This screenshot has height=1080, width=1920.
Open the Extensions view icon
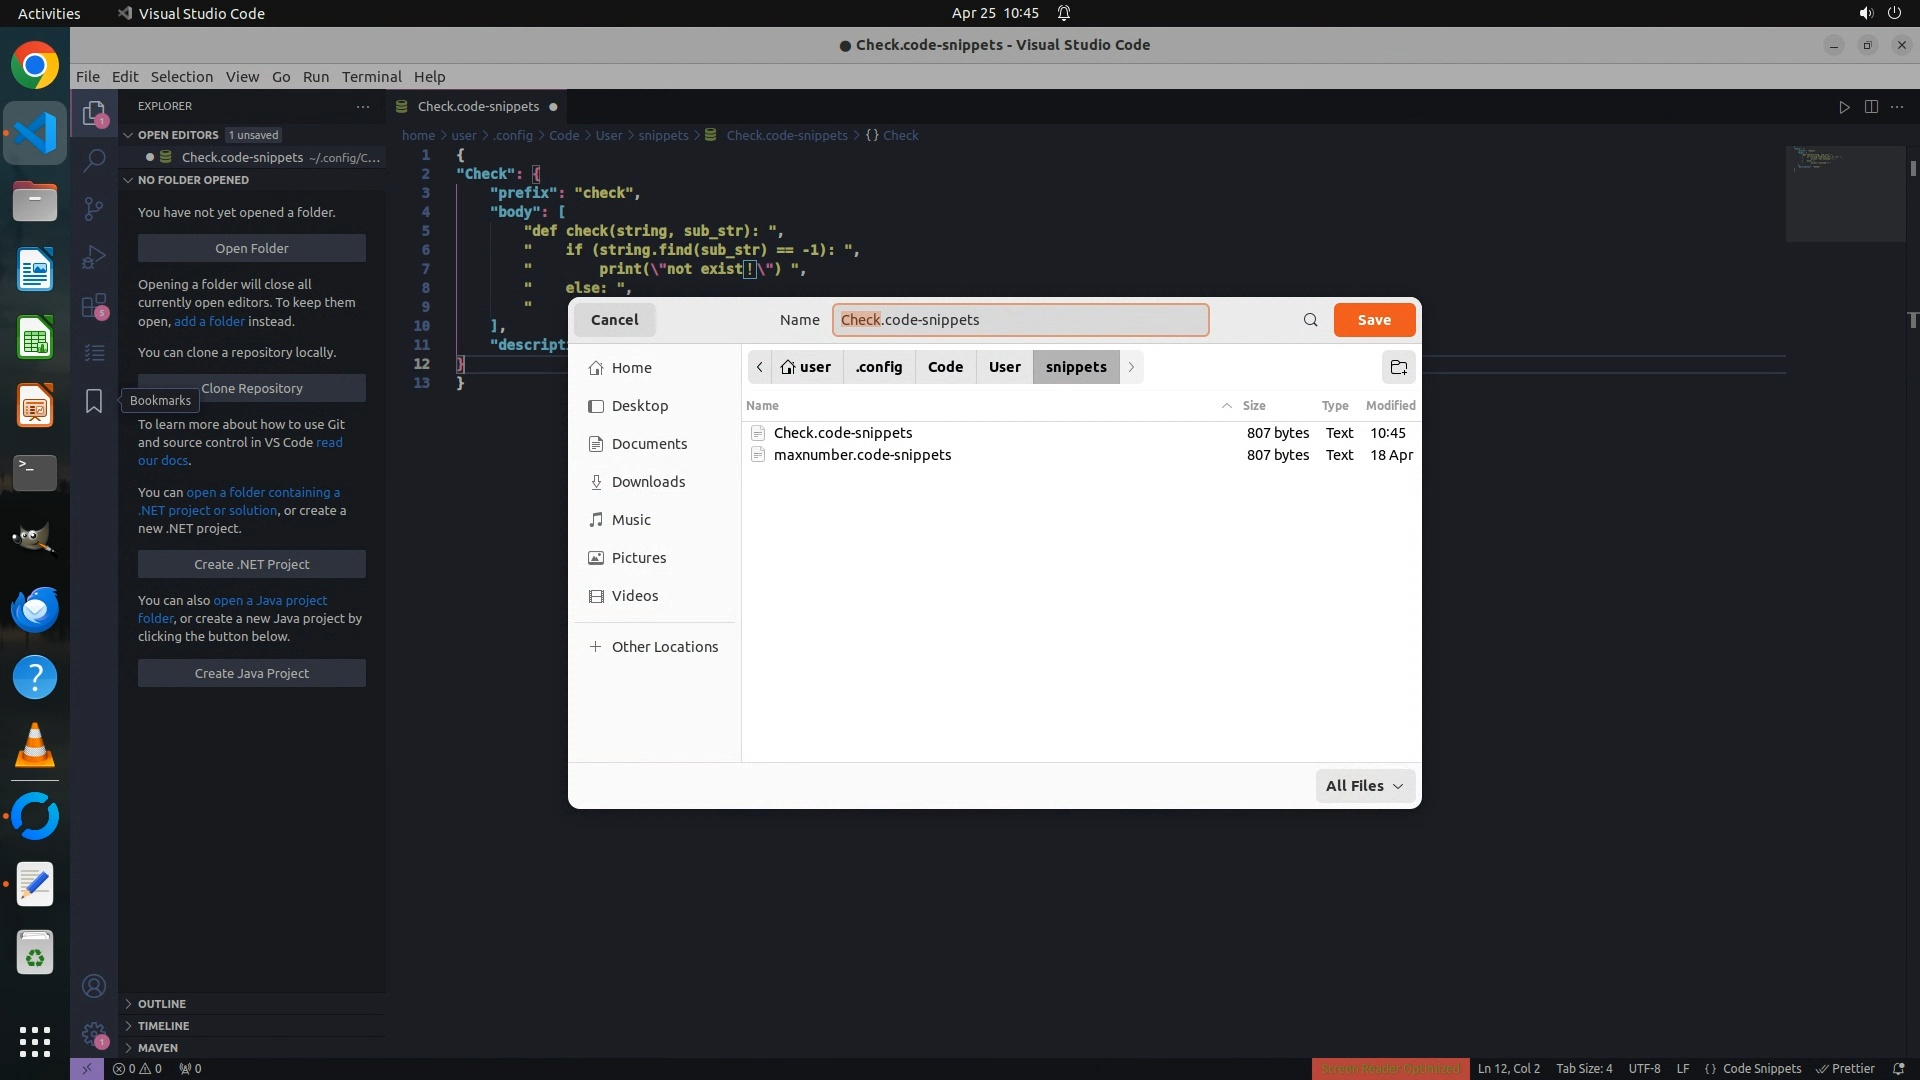(x=94, y=306)
